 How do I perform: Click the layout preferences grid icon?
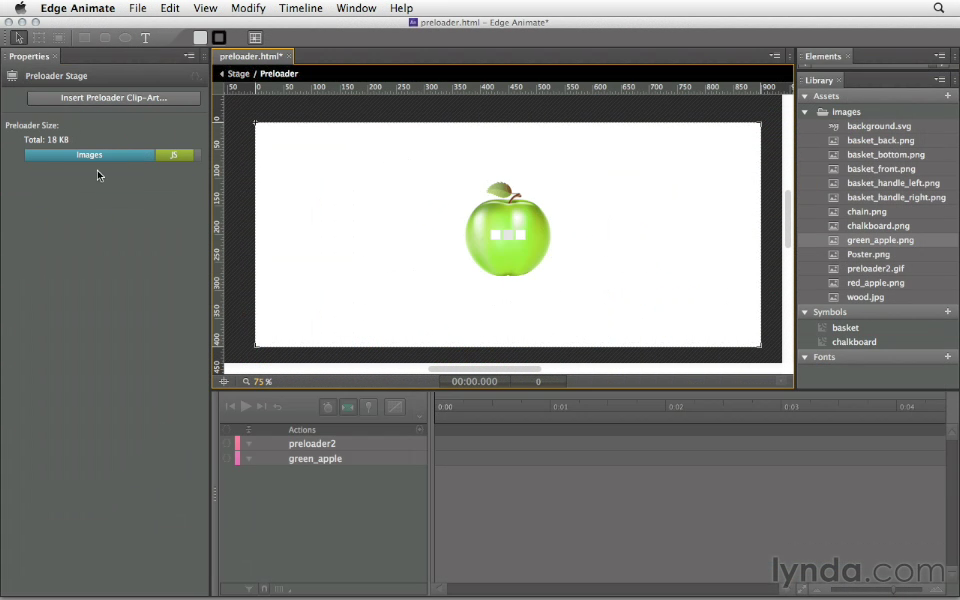click(x=255, y=38)
